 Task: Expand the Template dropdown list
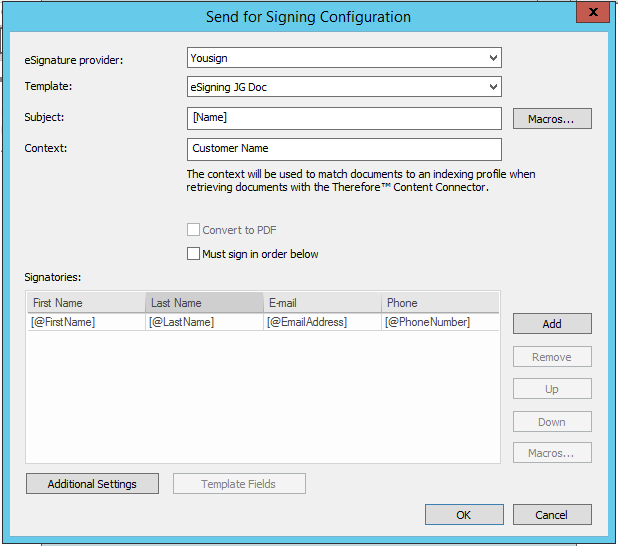click(x=344, y=87)
